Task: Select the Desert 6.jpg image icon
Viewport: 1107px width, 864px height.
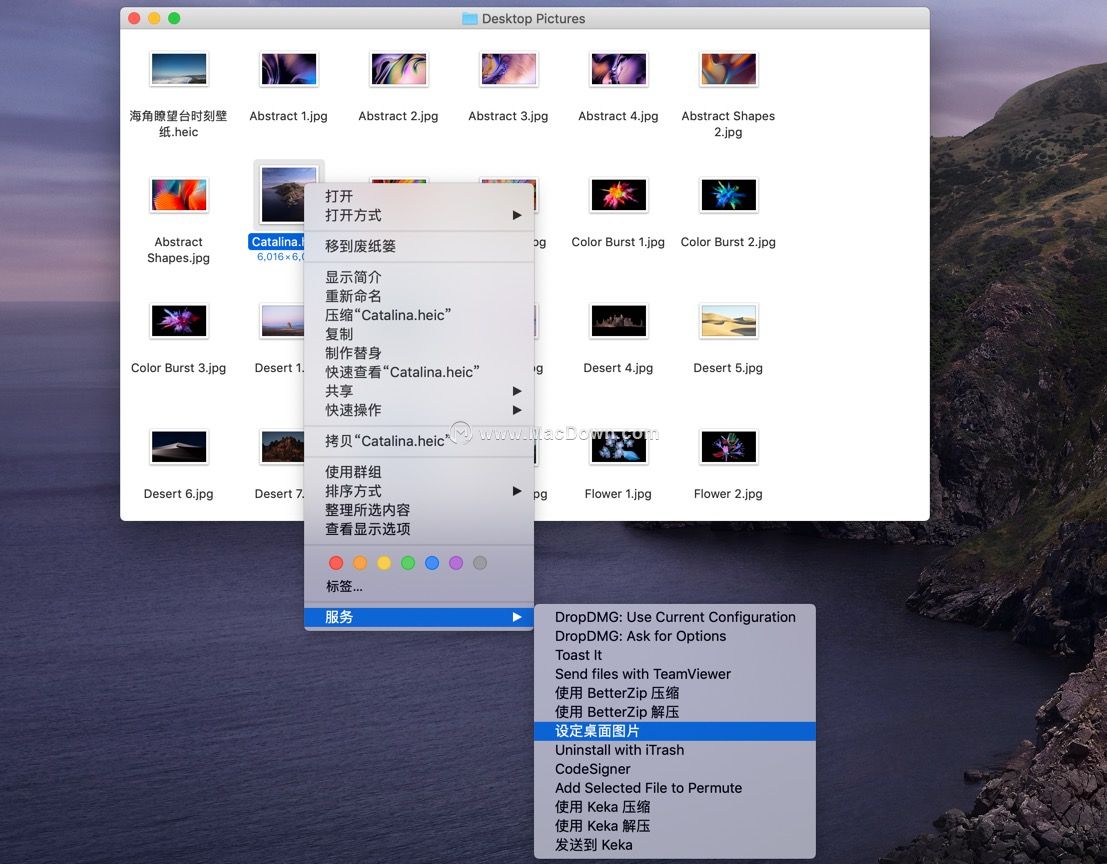Action: click(178, 446)
